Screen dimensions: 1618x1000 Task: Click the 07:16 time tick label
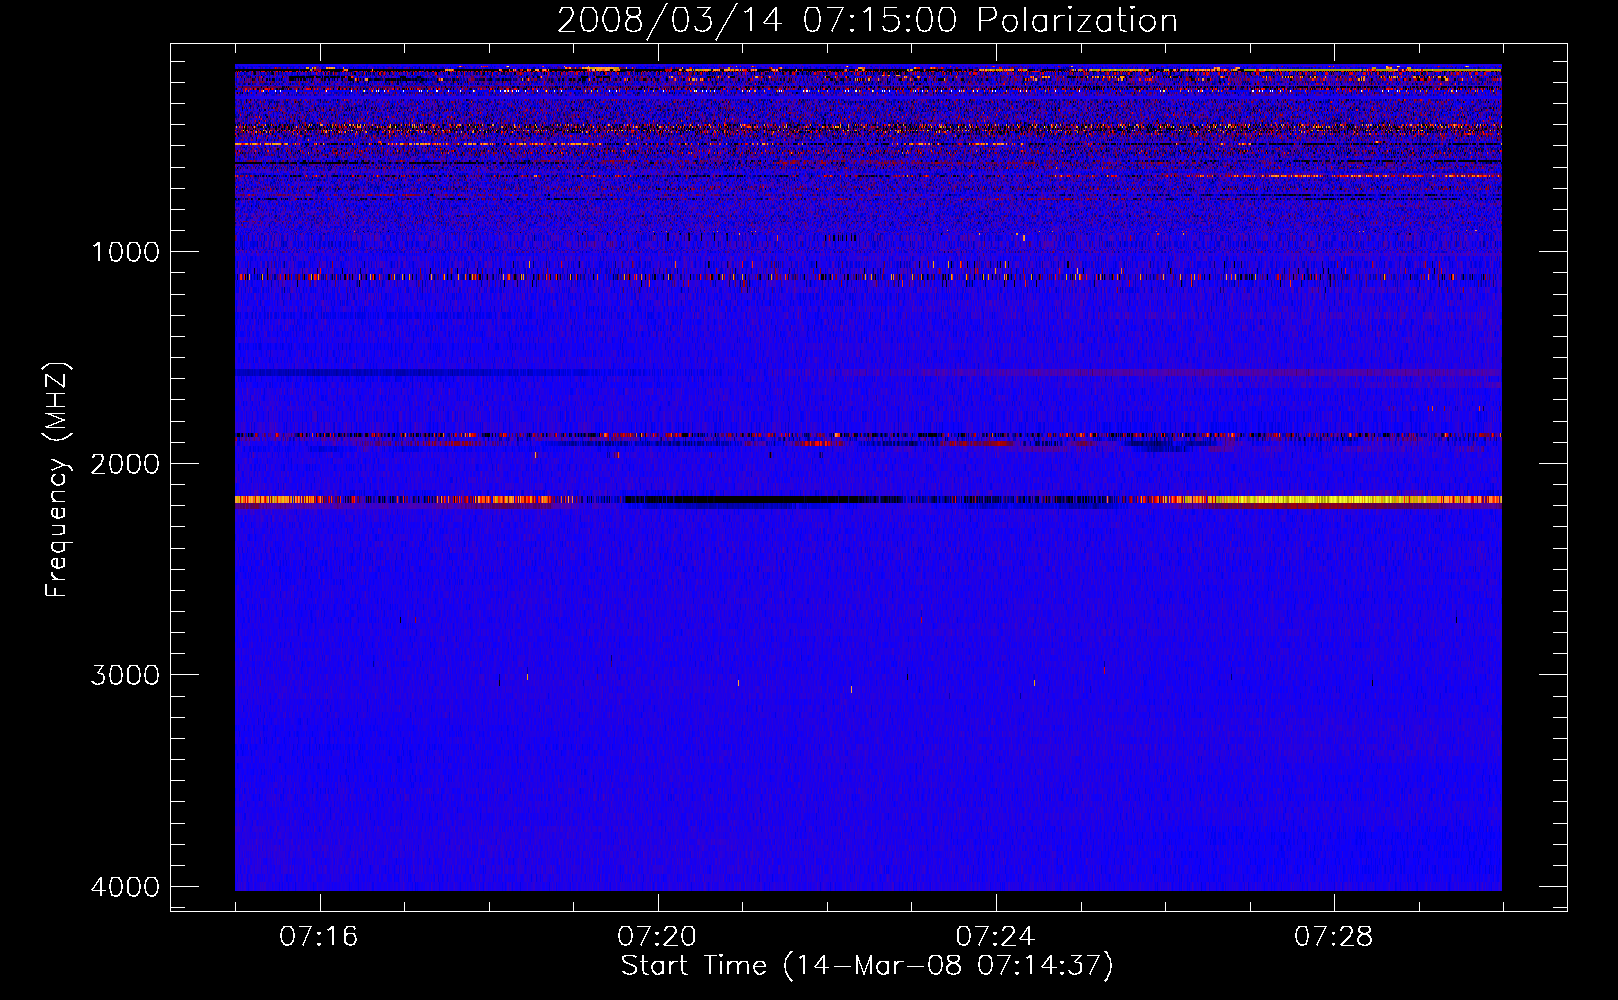[319, 937]
